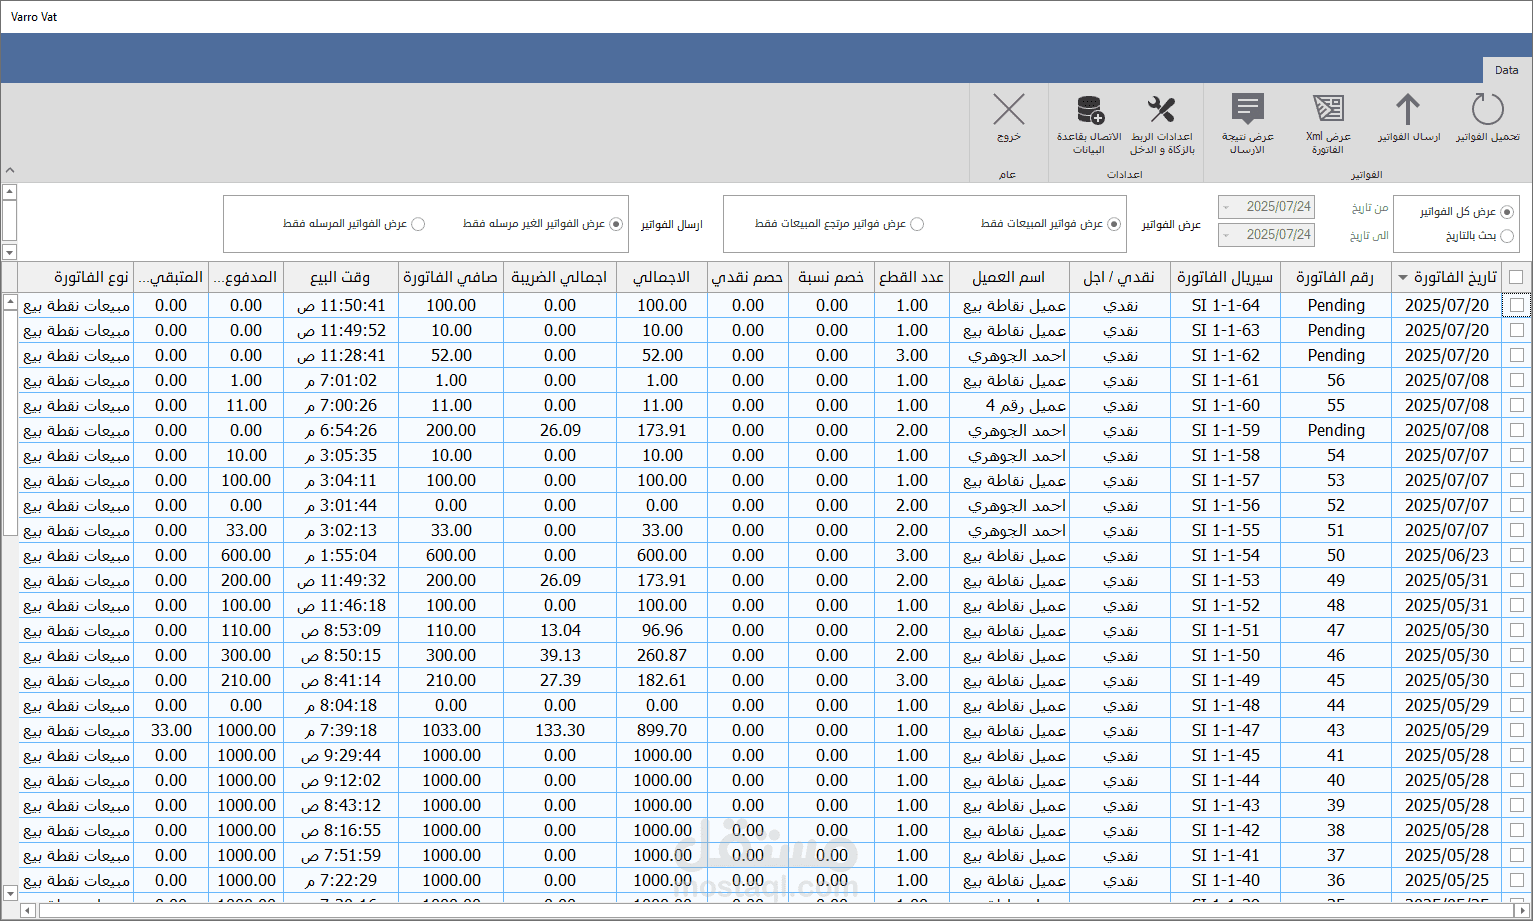Sort by 'تاريخ الفاتورة' column header

click(x=1446, y=277)
